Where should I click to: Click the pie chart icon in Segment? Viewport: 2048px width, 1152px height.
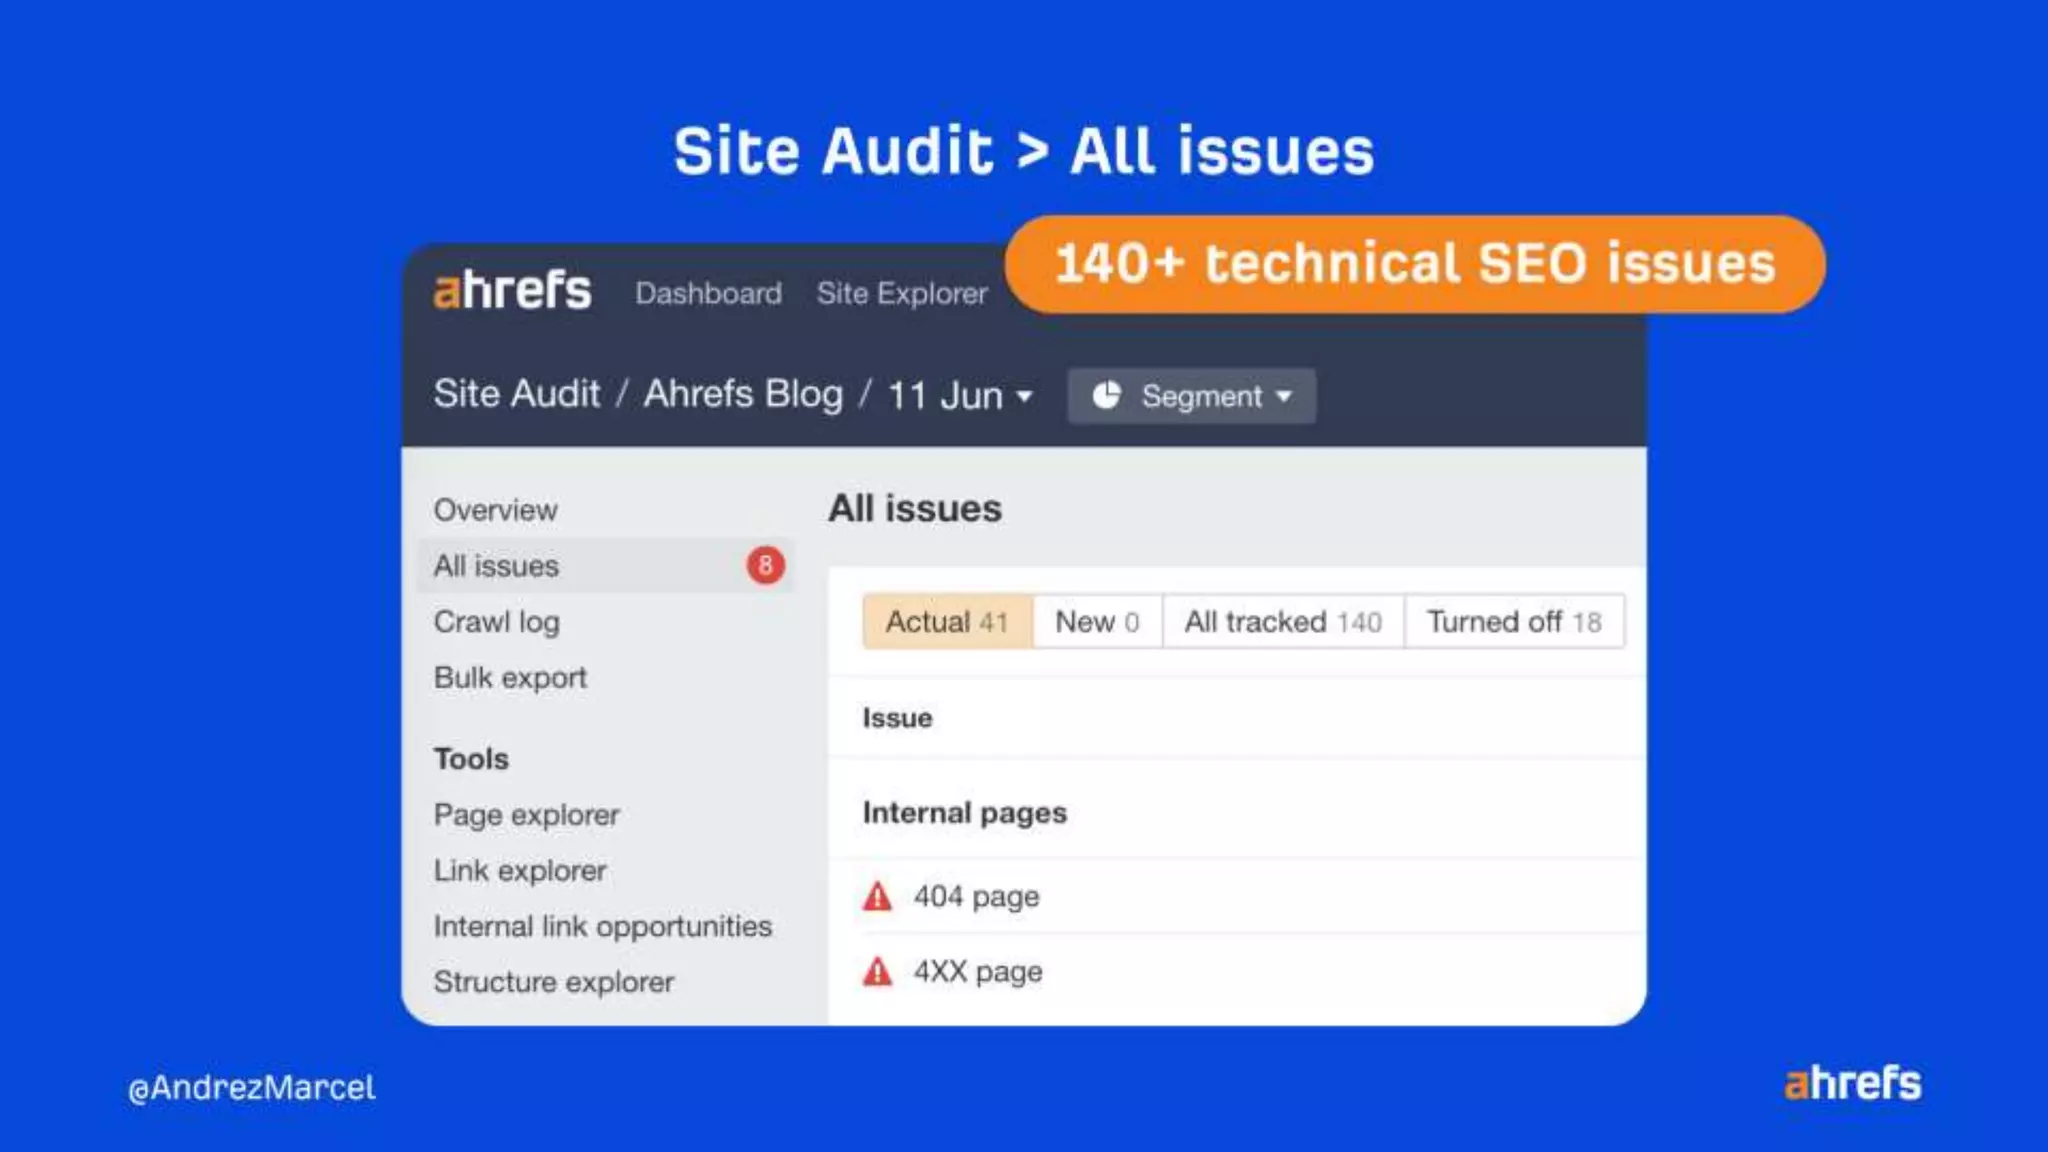1106,396
